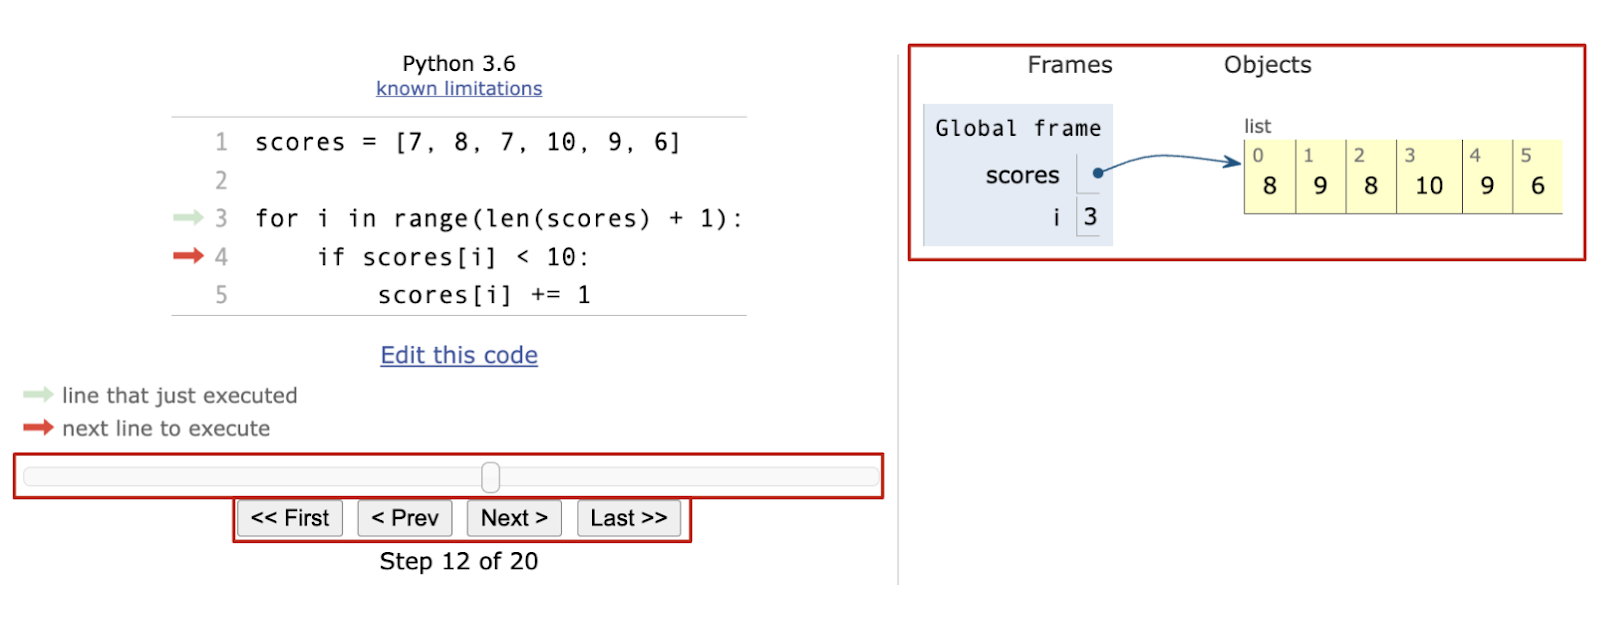The height and width of the screenshot is (622, 1600).
Task: Click the 'Edit this code' link
Action: tap(459, 355)
